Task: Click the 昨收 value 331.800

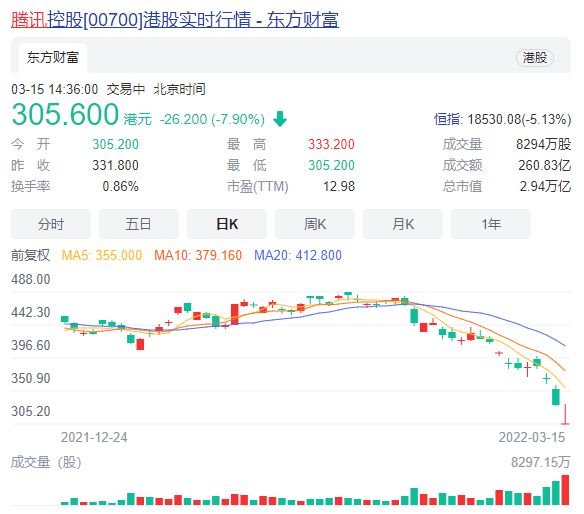Action: click(x=115, y=165)
